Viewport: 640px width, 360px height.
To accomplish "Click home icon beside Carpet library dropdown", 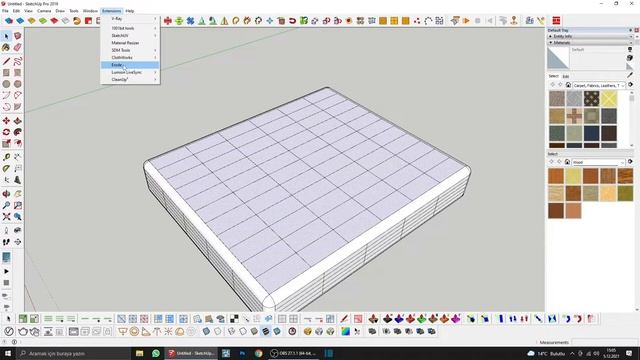I will point(568,85).
